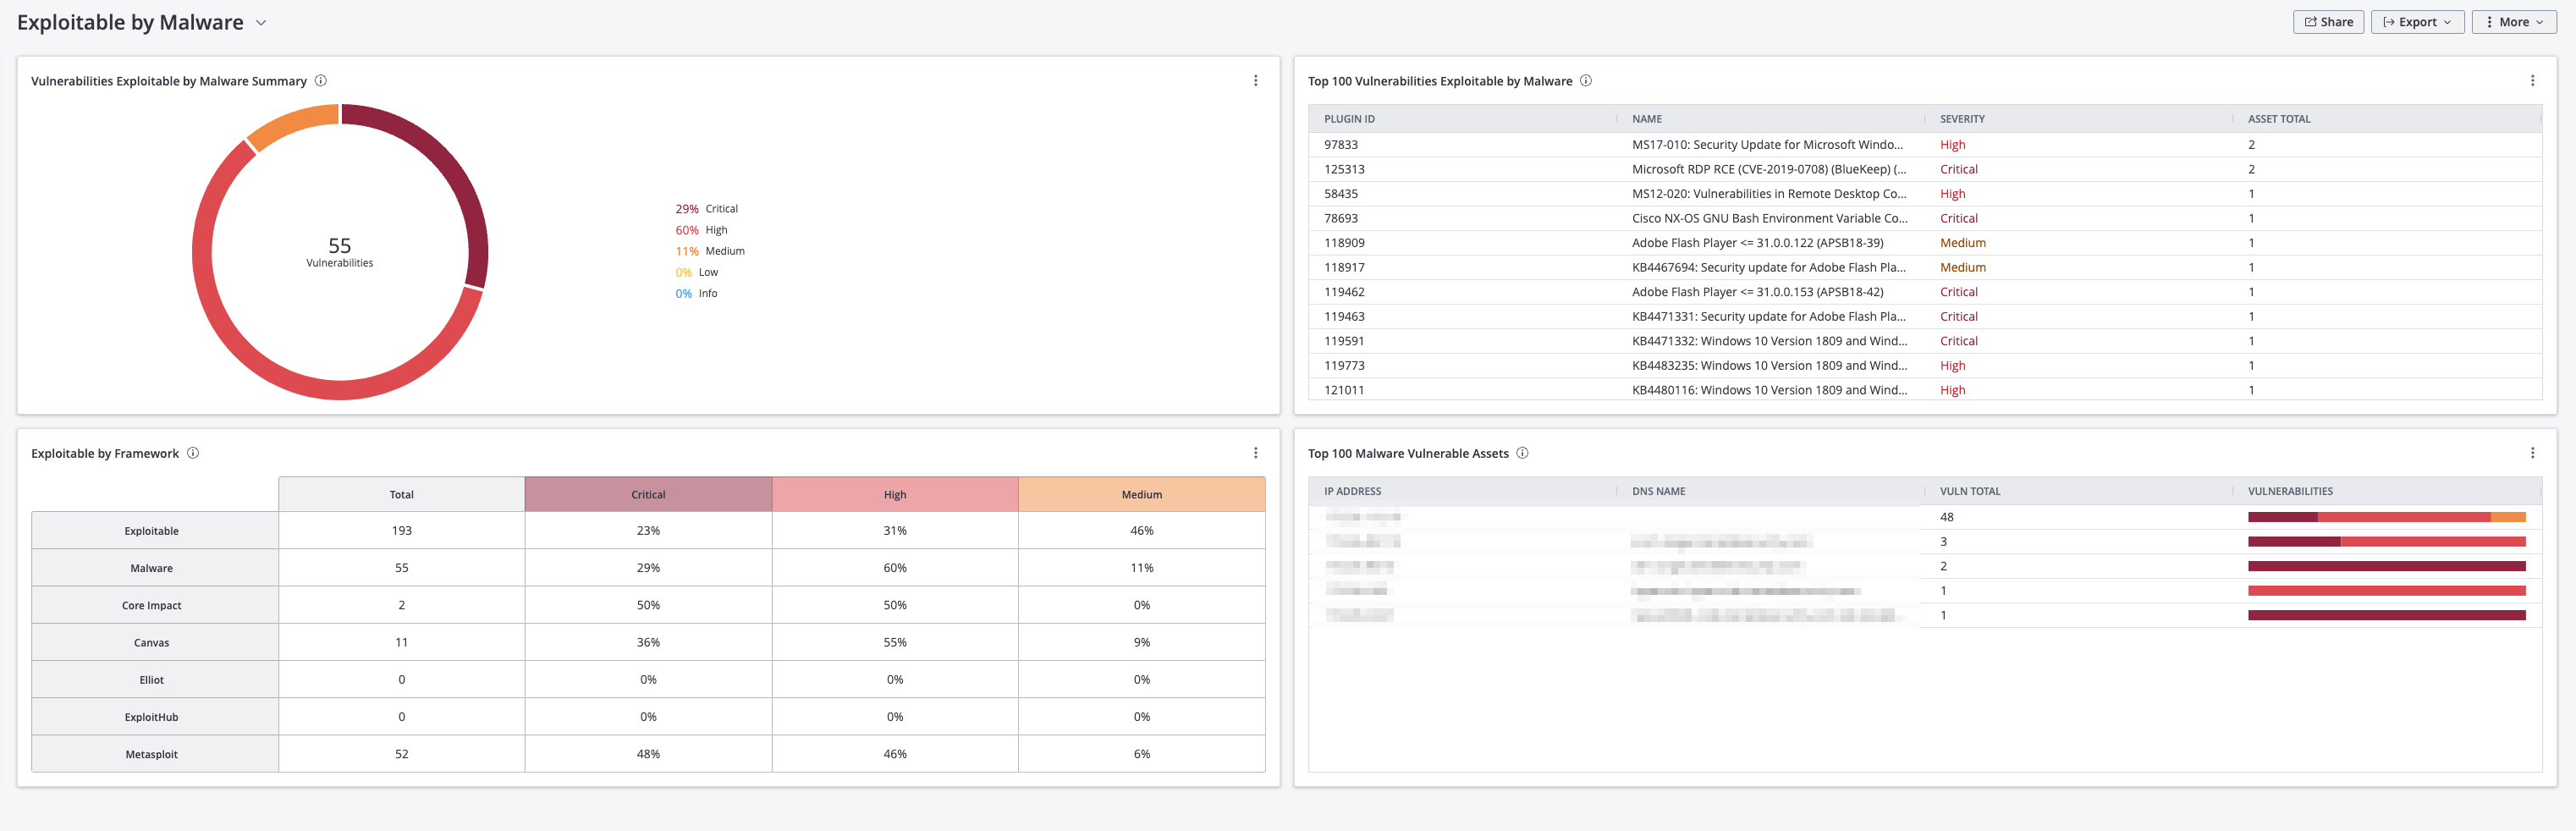Open the Exploitable by Malware dashboard dropdown chevron
This screenshot has width=2576, height=831.
click(x=261, y=23)
